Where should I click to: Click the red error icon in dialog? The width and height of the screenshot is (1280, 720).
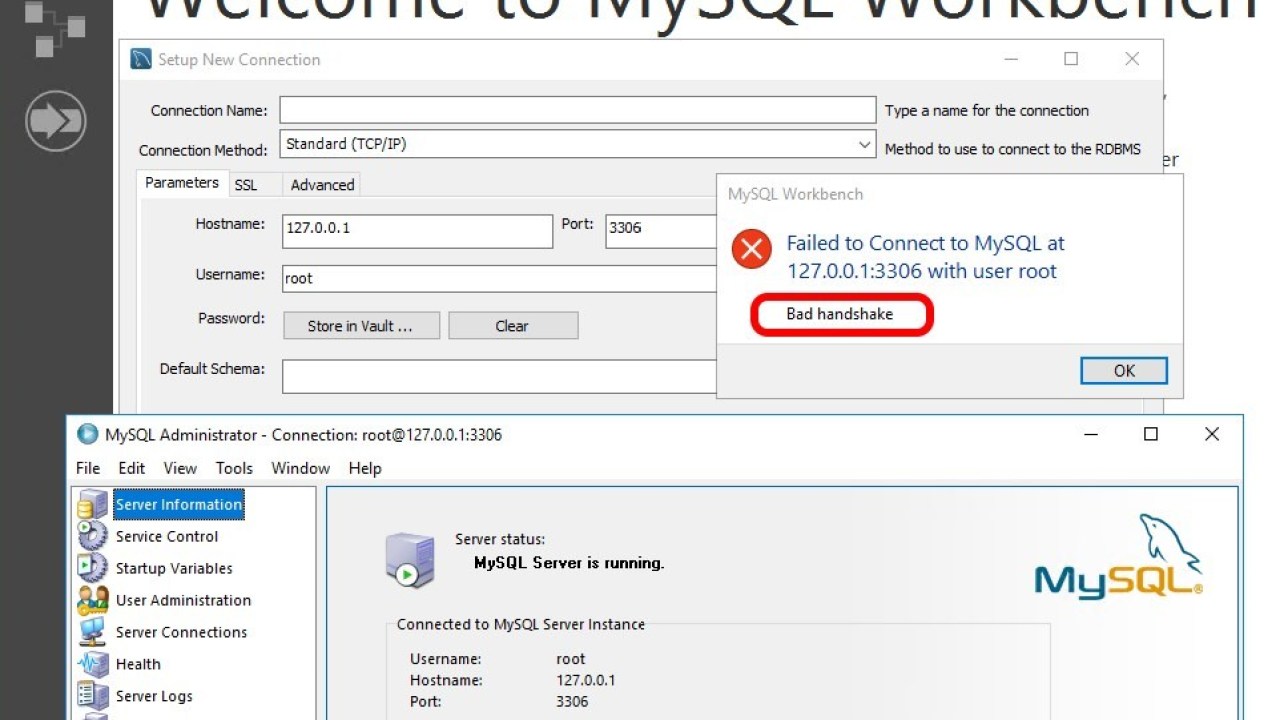tap(751, 249)
